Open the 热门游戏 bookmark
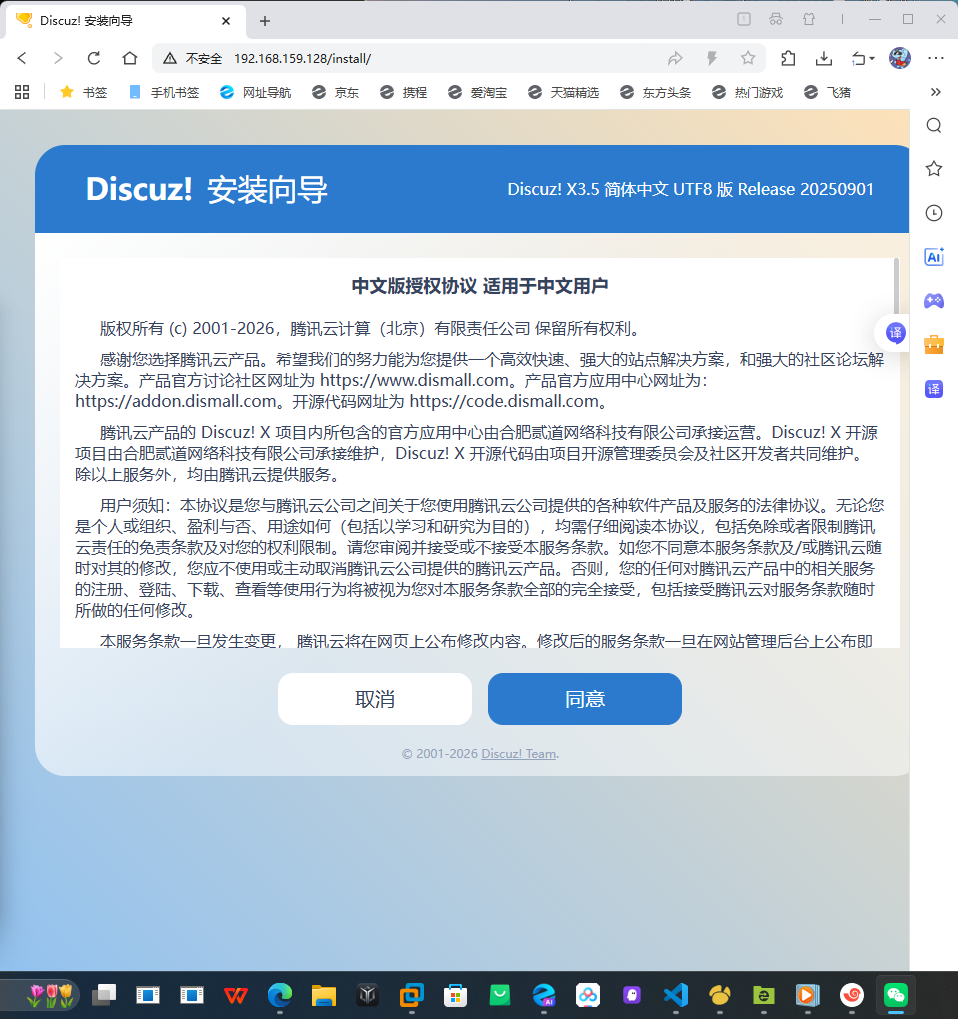Screen dimensions: 958x1019 click(747, 92)
